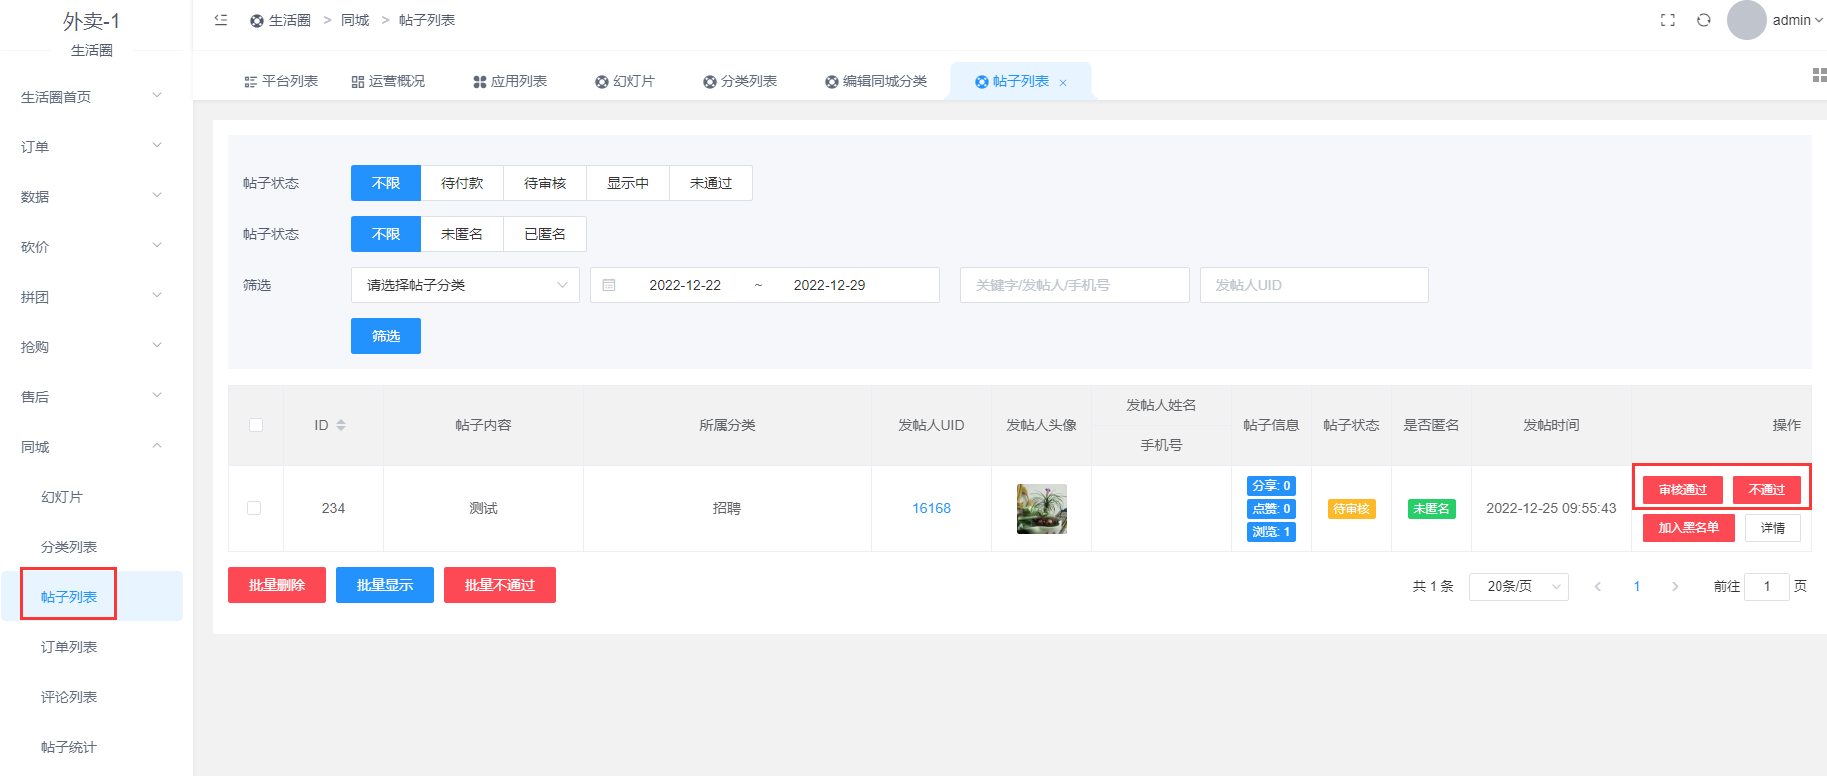The height and width of the screenshot is (776, 1827).
Task: Select the 待审核 post status filter
Action: (x=545, y=183)
